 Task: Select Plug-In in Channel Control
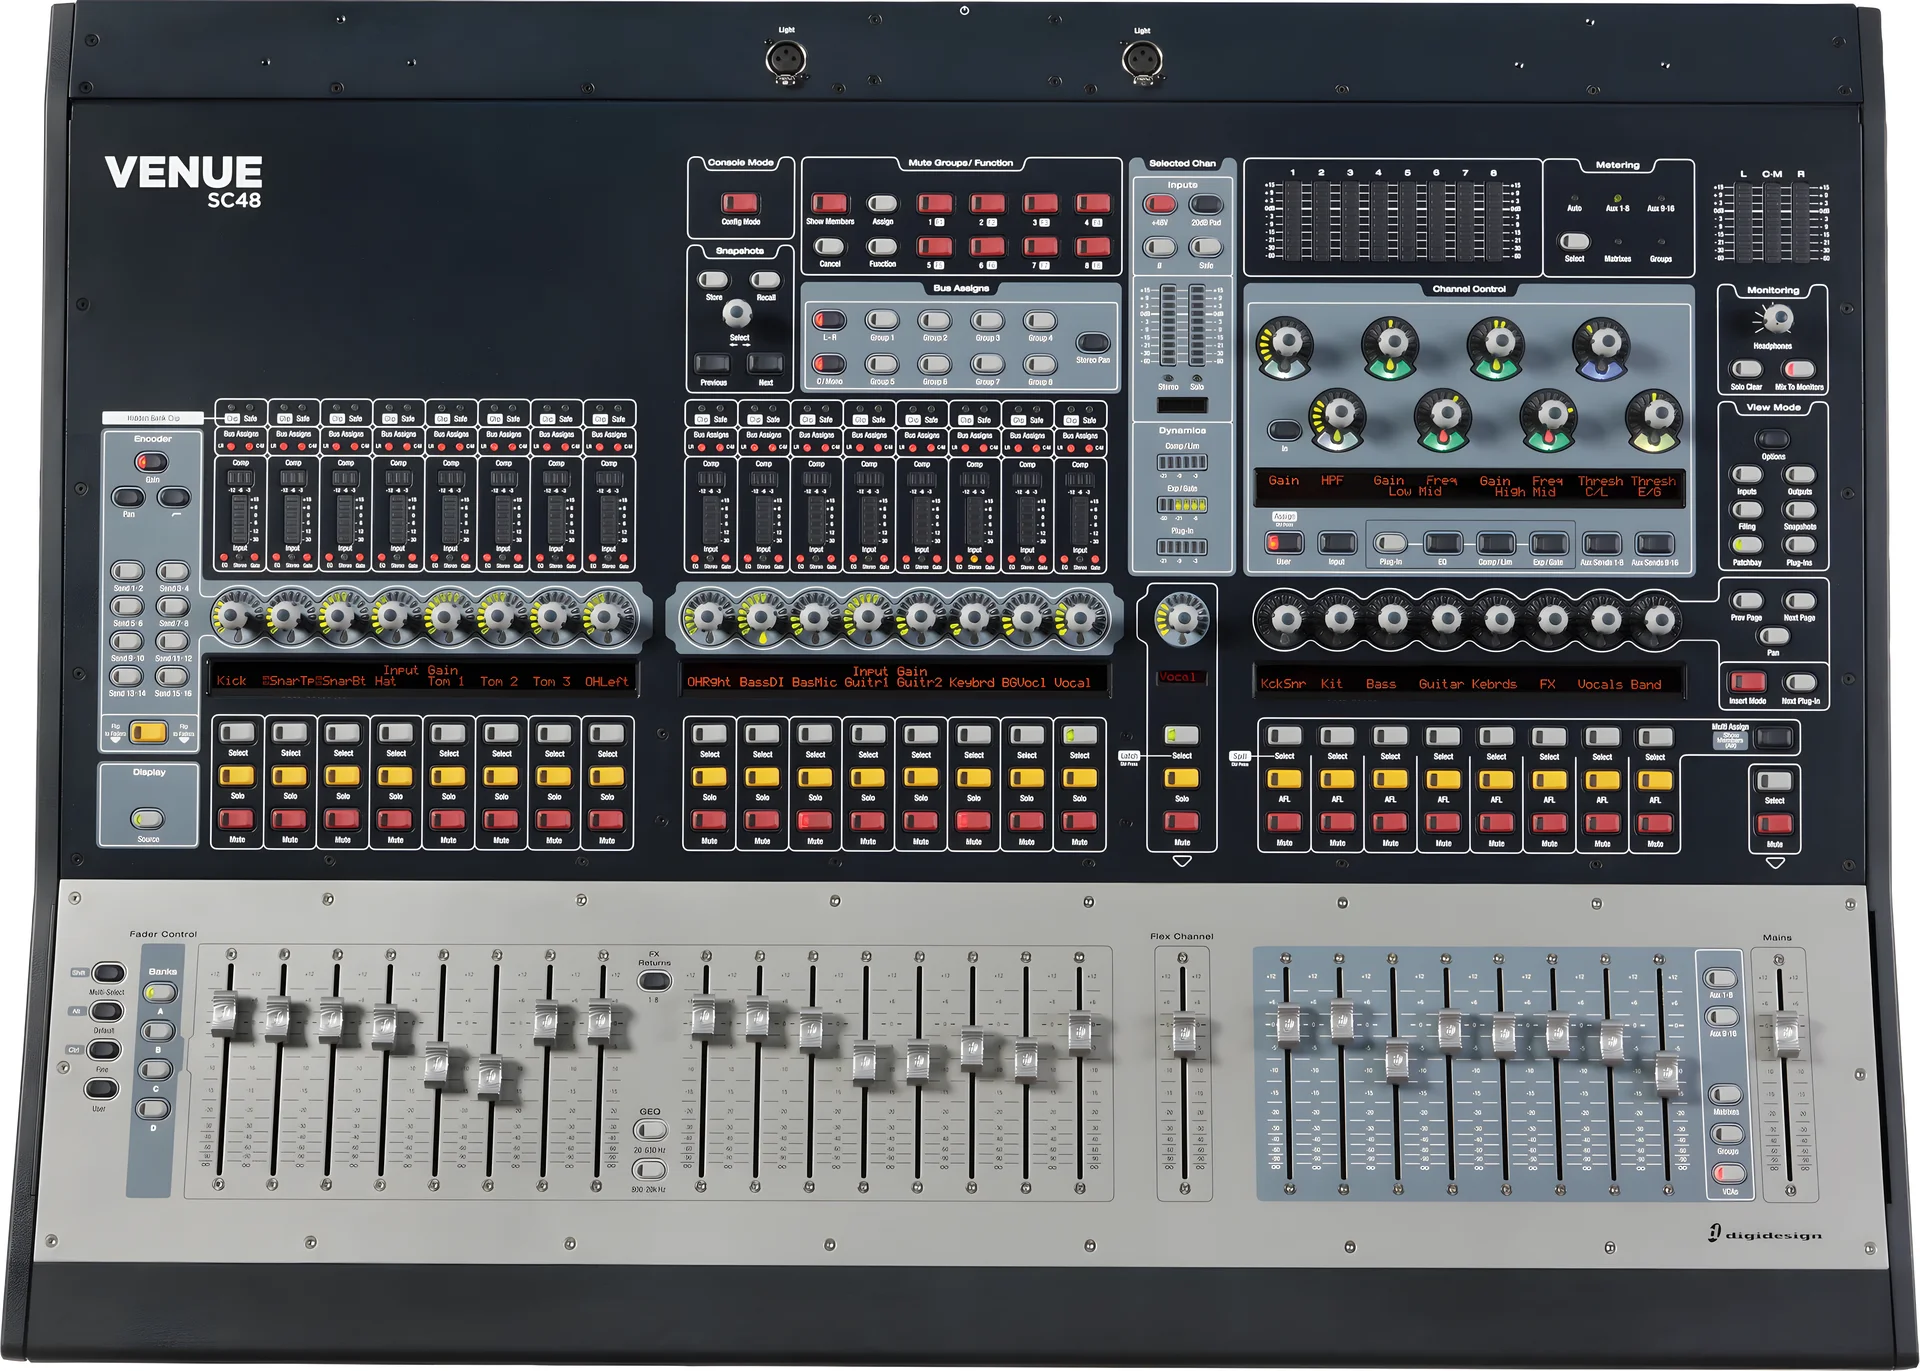(1390, 543)
